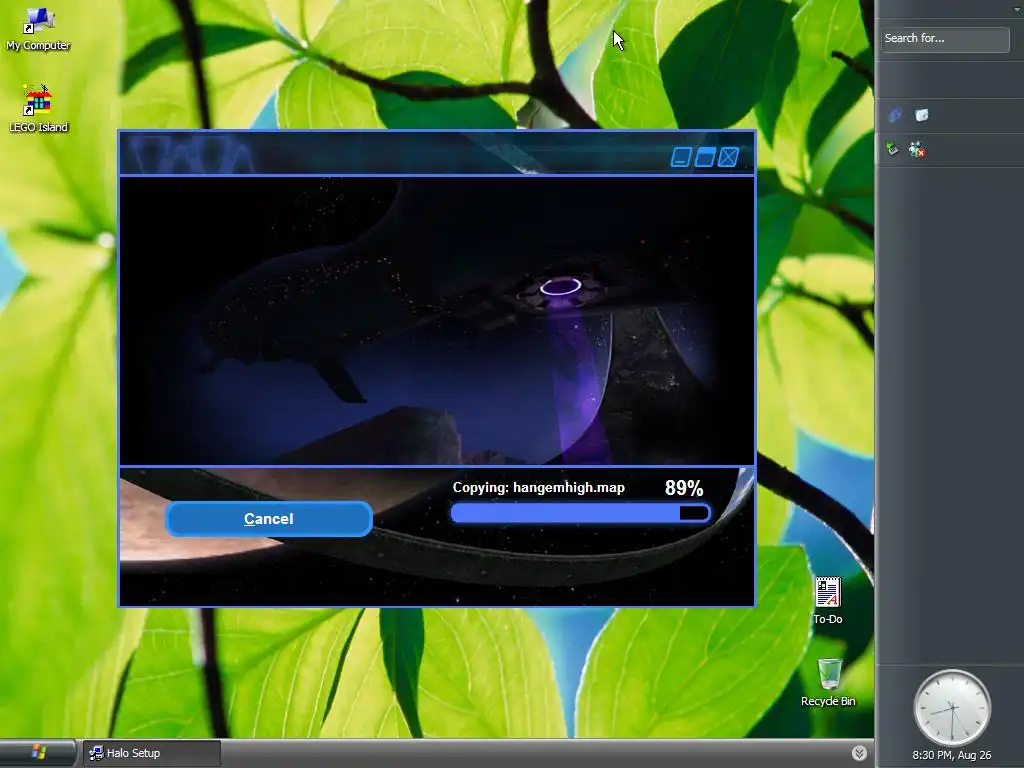Click the blue faded sidebar icon
Screen dimensions: 1024x768
895,116
